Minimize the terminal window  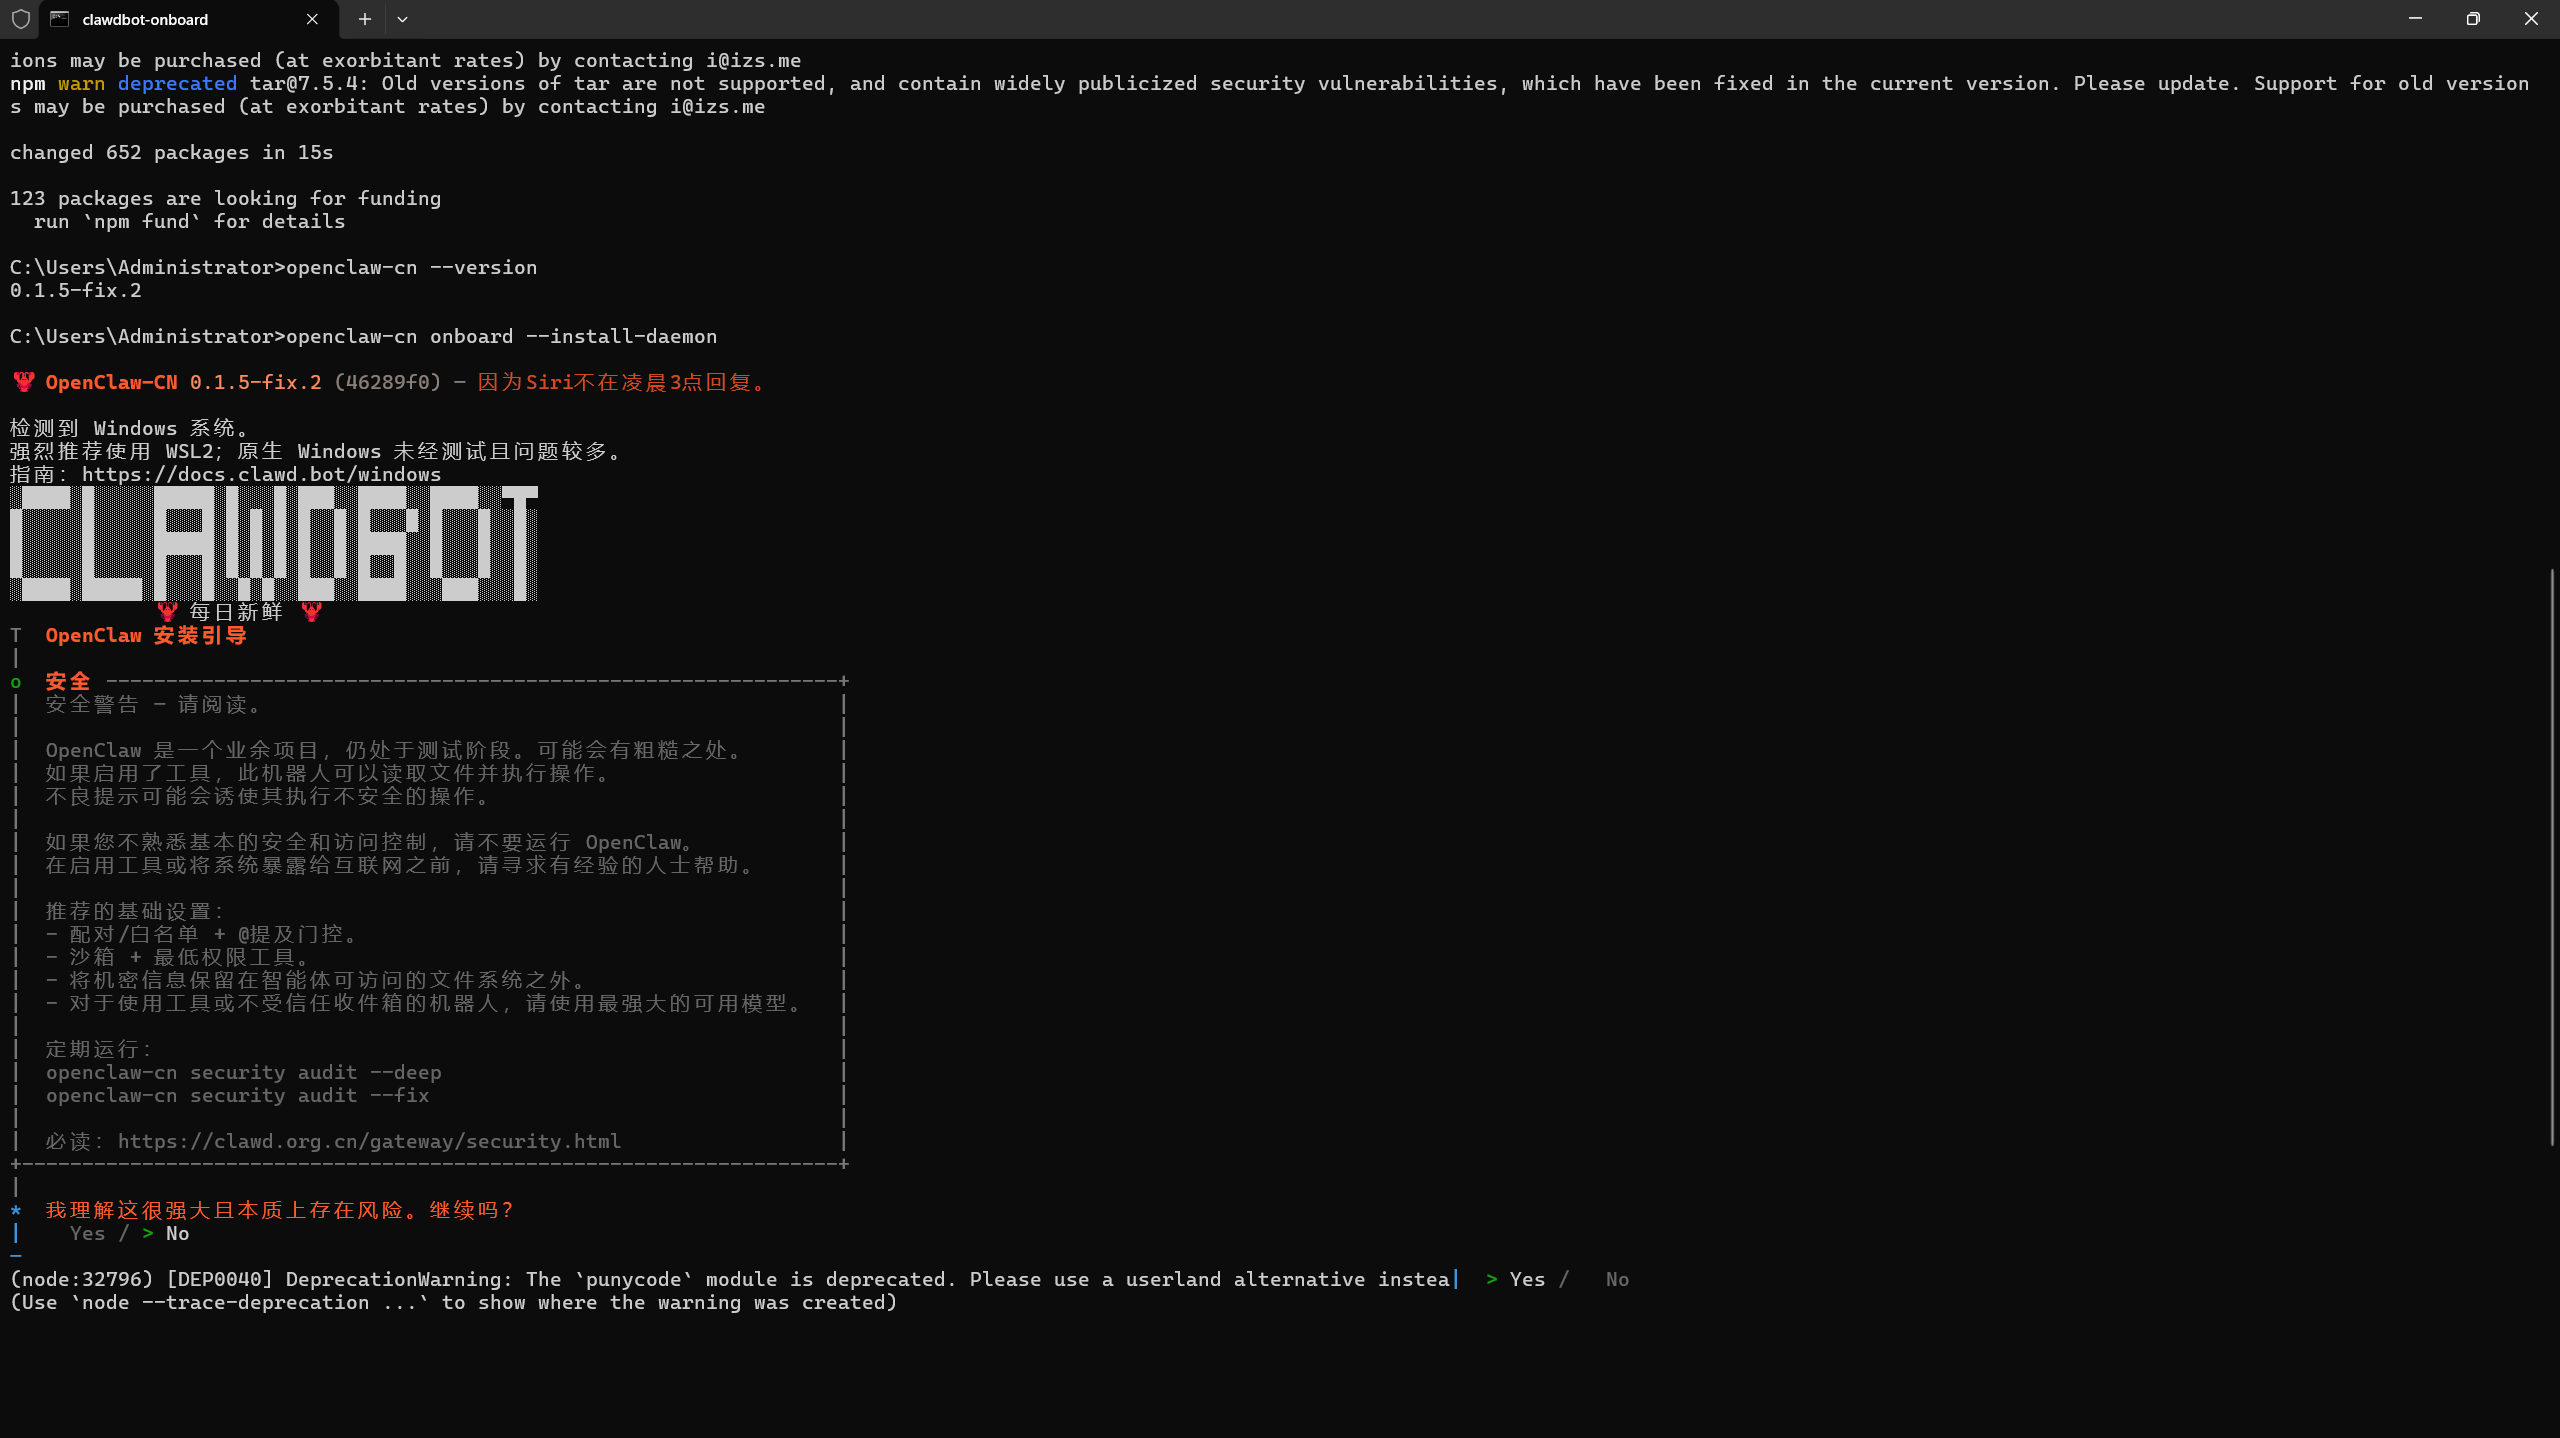pyautogui.click(x=2415, y=19)
